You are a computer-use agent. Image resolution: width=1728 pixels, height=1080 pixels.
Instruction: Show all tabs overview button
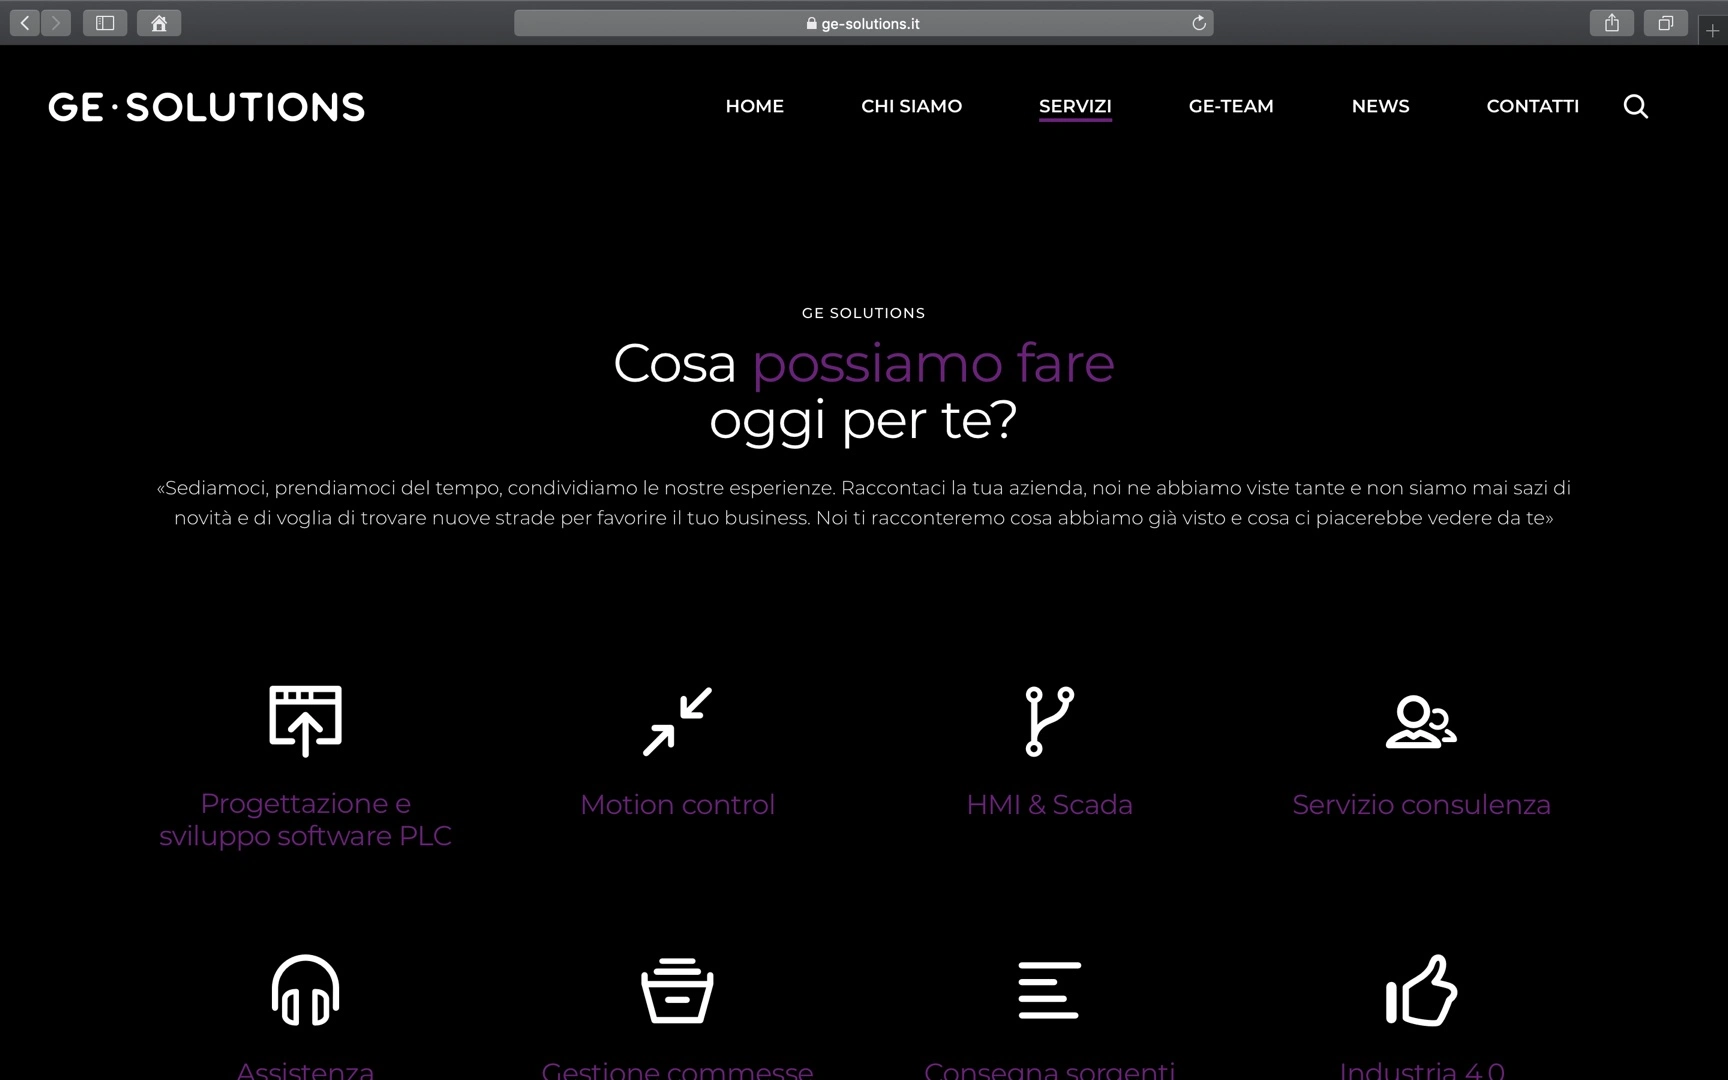pyautogui.click(x=1666, y=23)
